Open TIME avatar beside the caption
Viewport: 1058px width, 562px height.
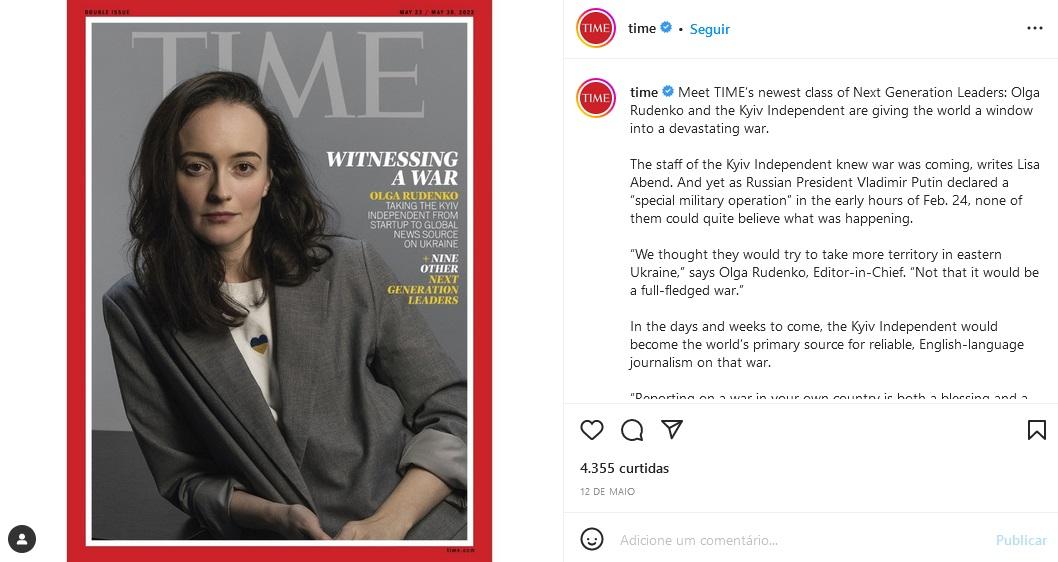(596, 98)
